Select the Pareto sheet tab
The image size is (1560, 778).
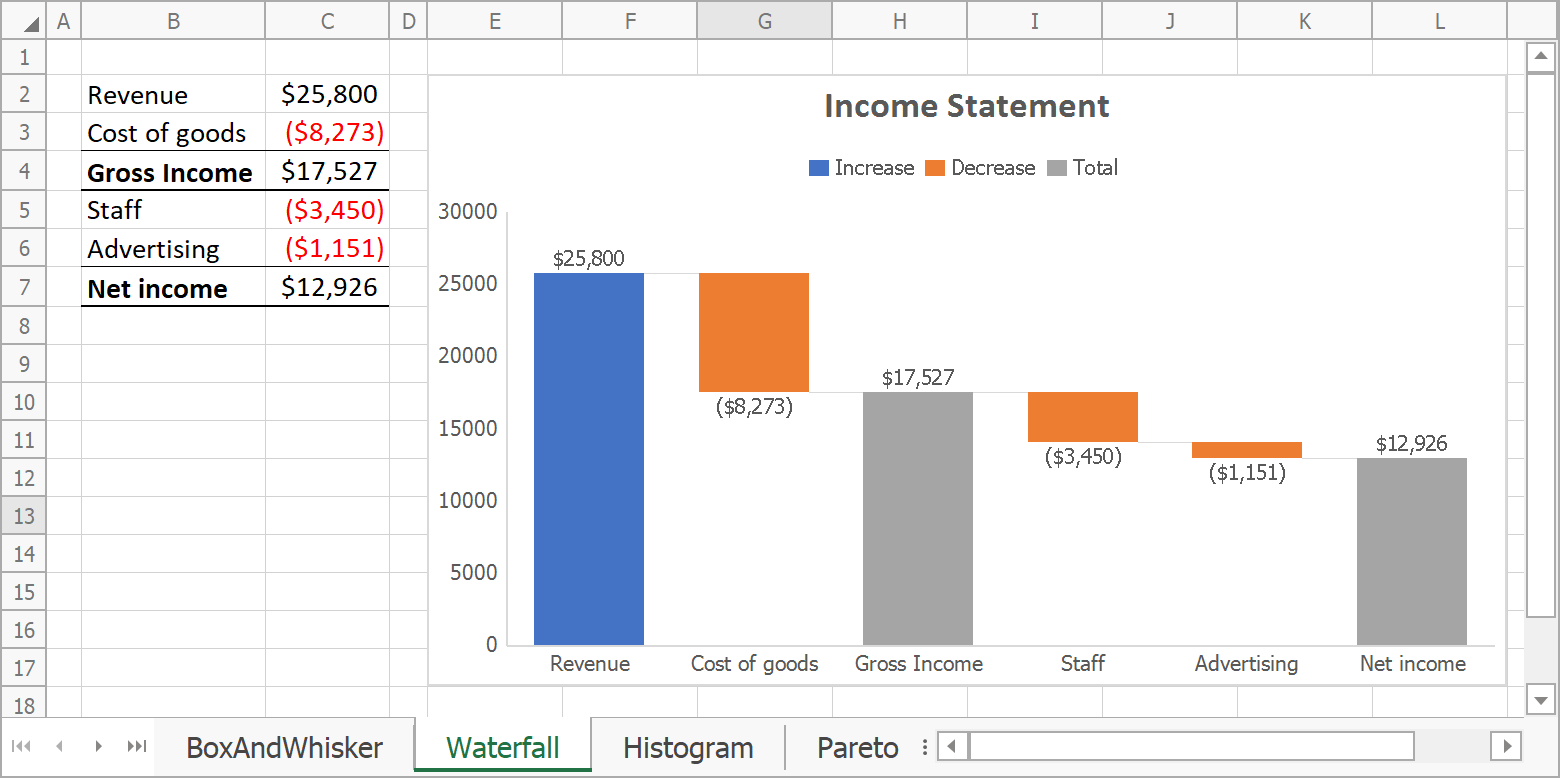point(857,747)
